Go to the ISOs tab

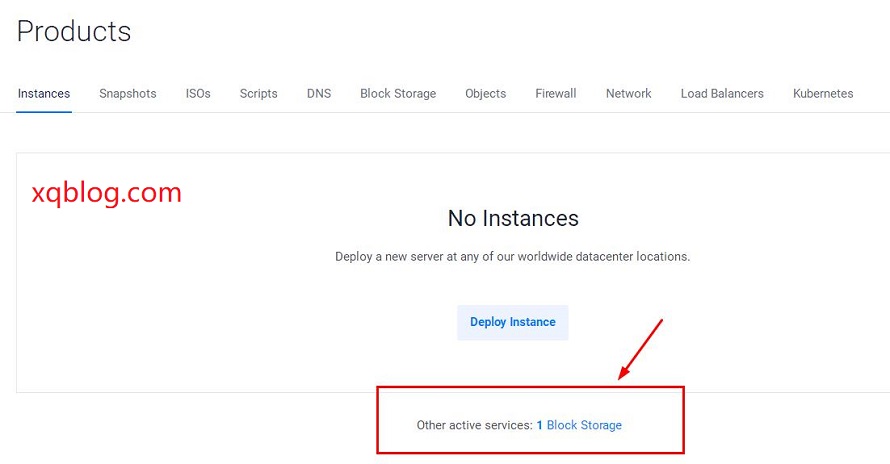(198, 94)
